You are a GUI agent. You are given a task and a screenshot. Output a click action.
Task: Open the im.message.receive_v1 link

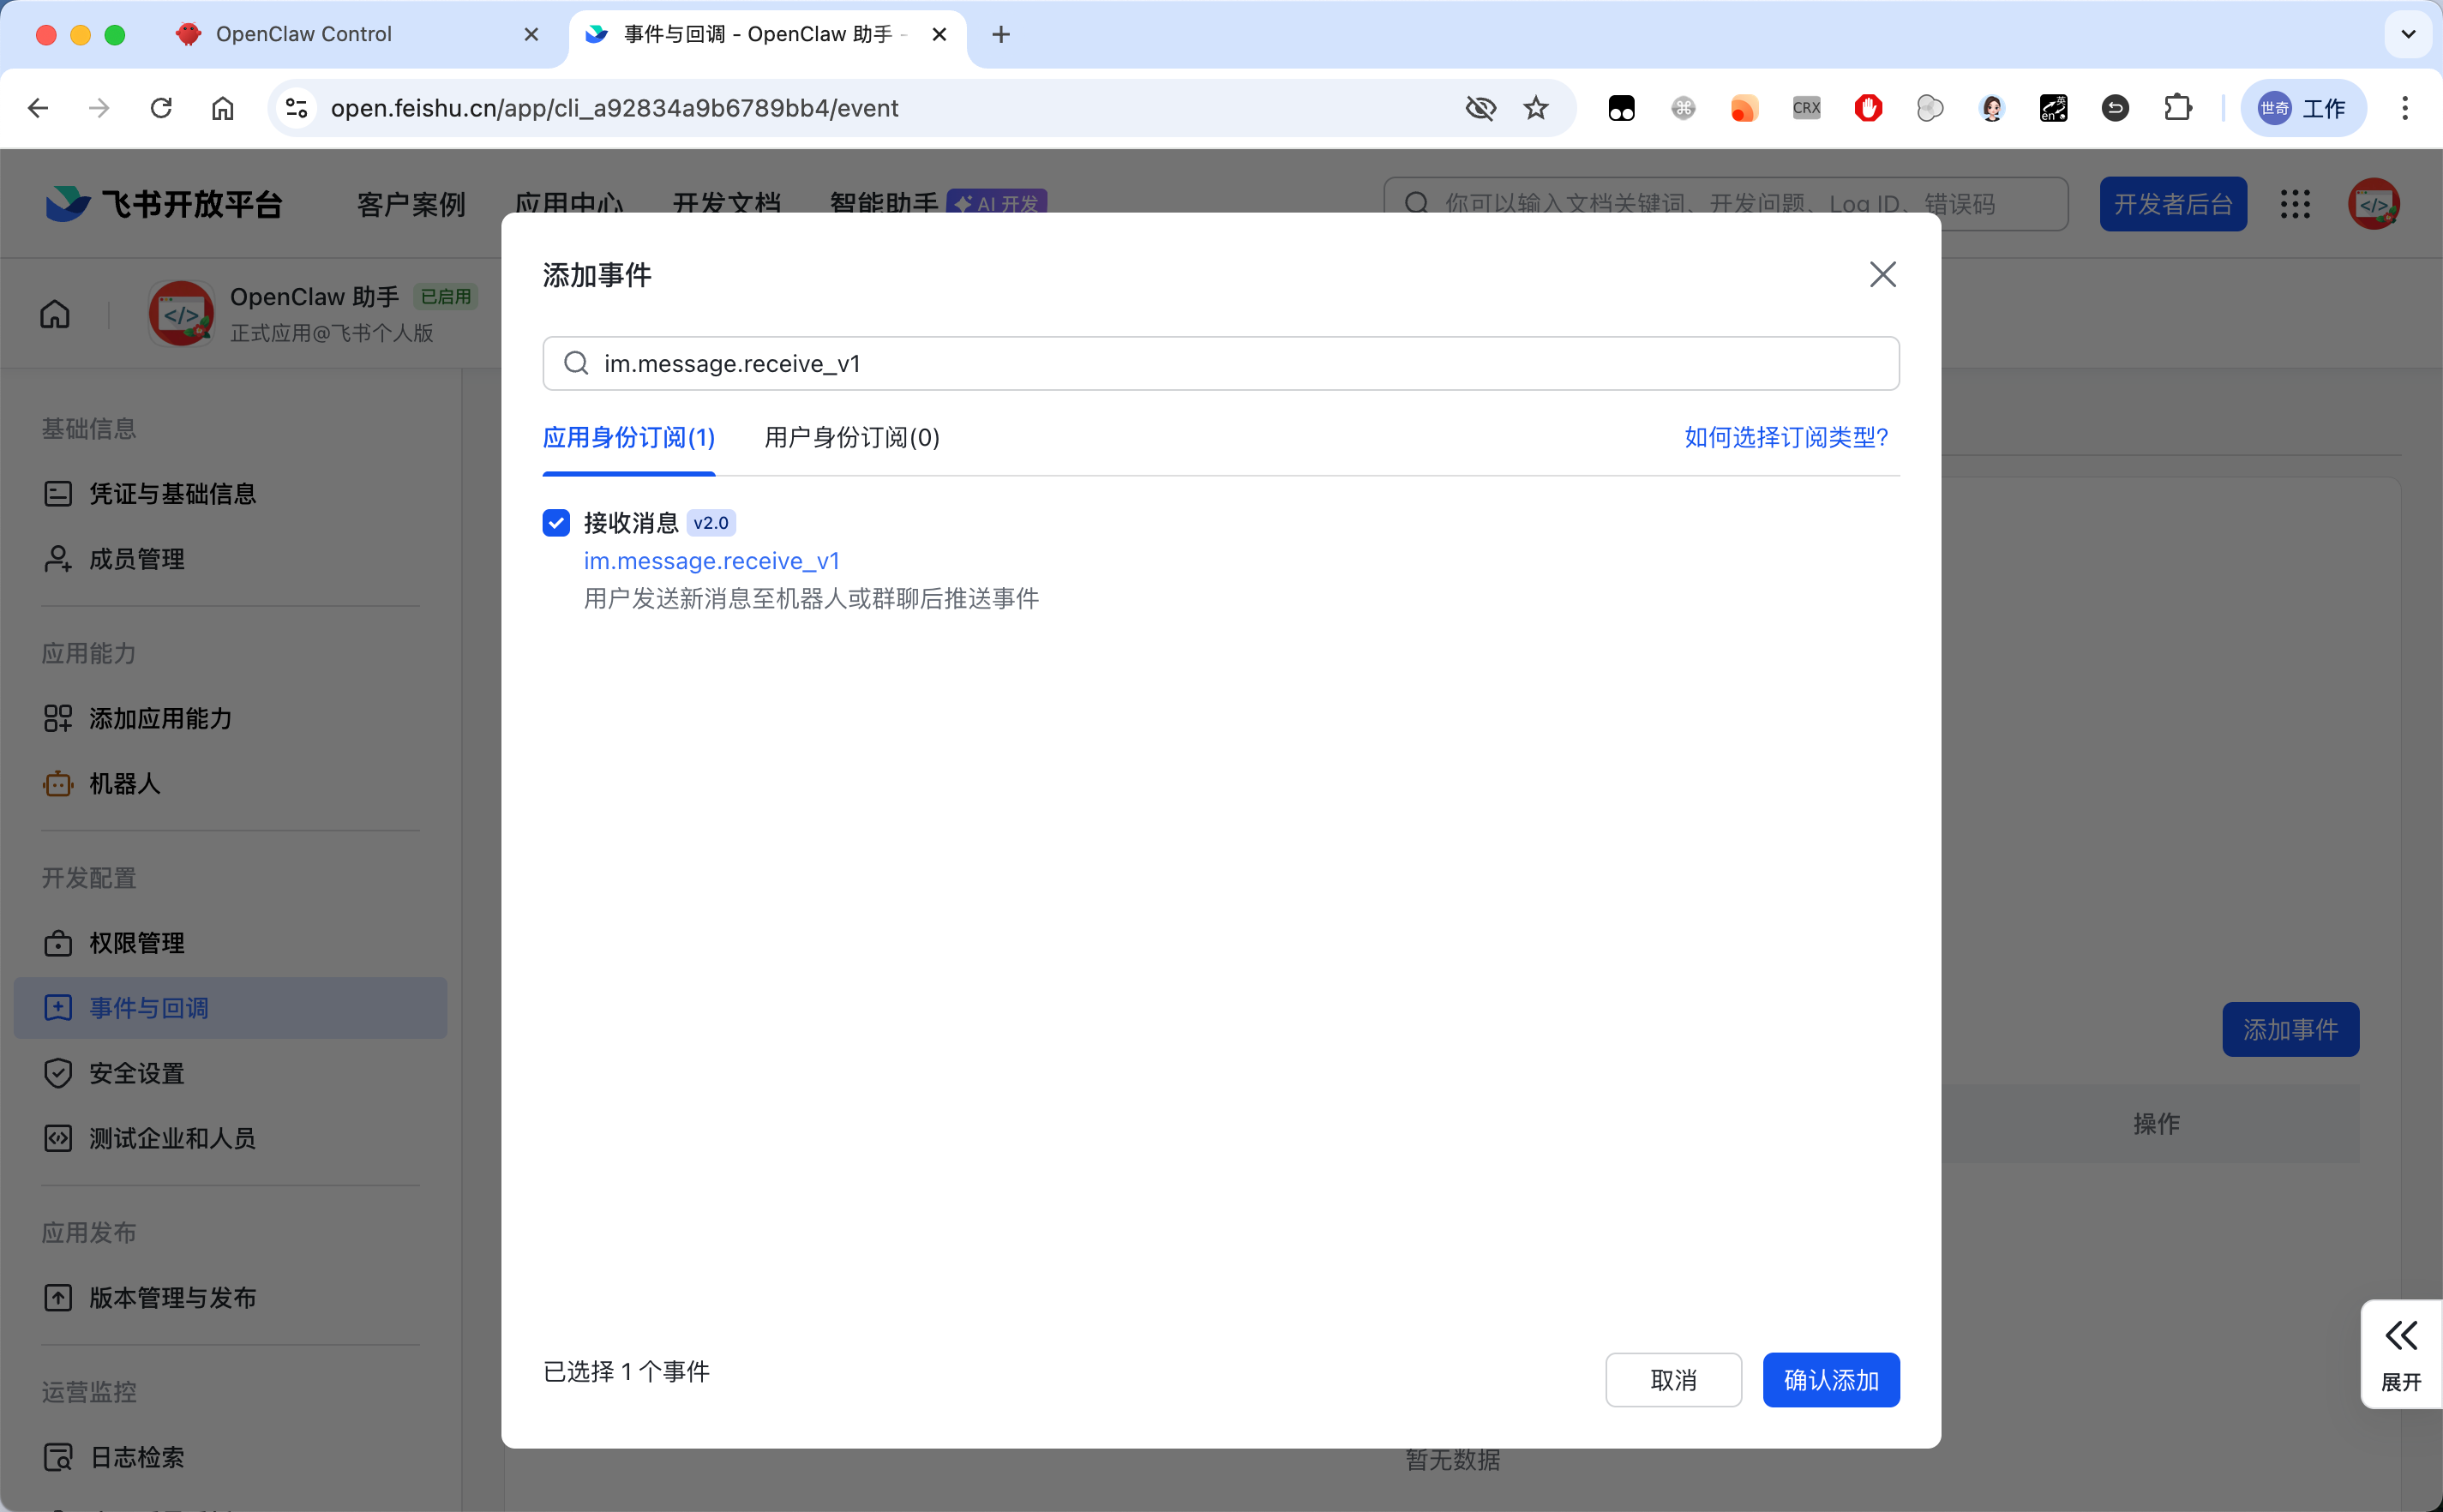pyautogui.click(x=711, y=561)
